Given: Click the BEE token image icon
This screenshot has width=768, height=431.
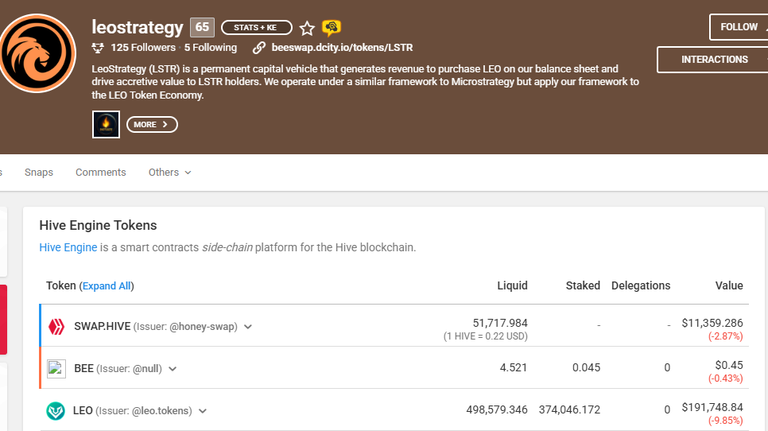Looking at the screenshot, I should click(56, 369).
